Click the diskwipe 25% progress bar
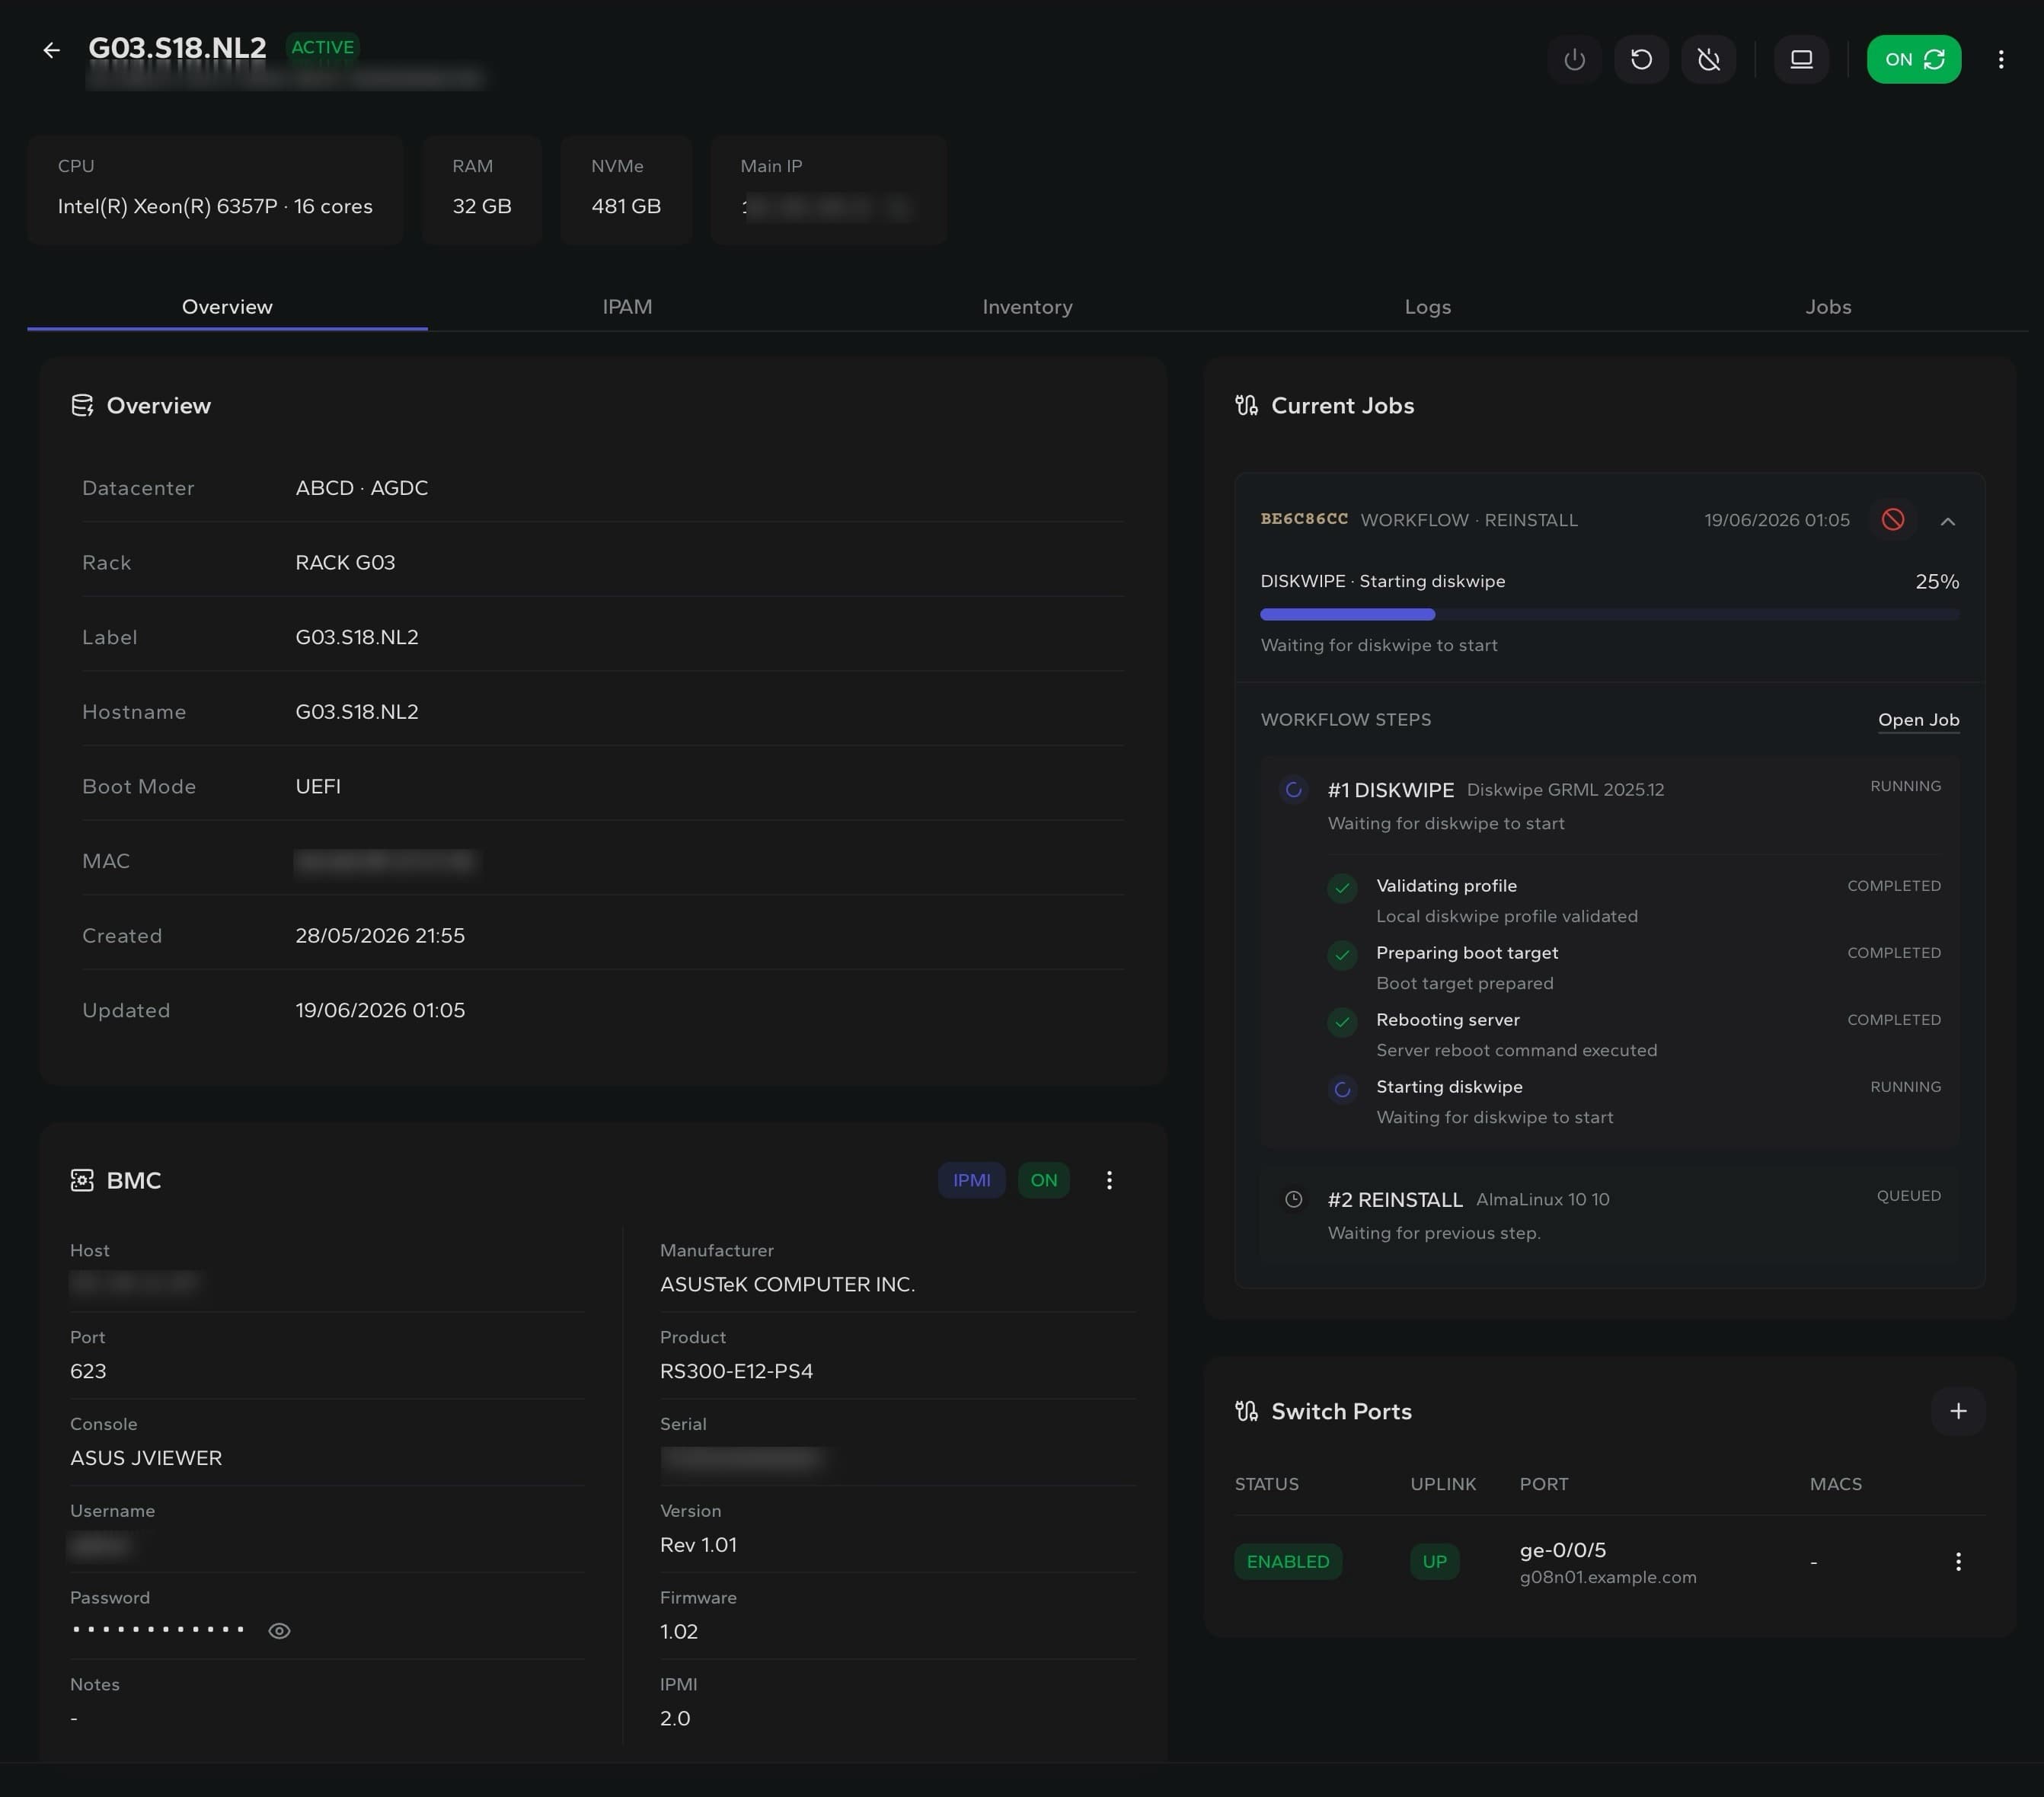This screenshot has height=1797, width=2044. click(1609, 614)
